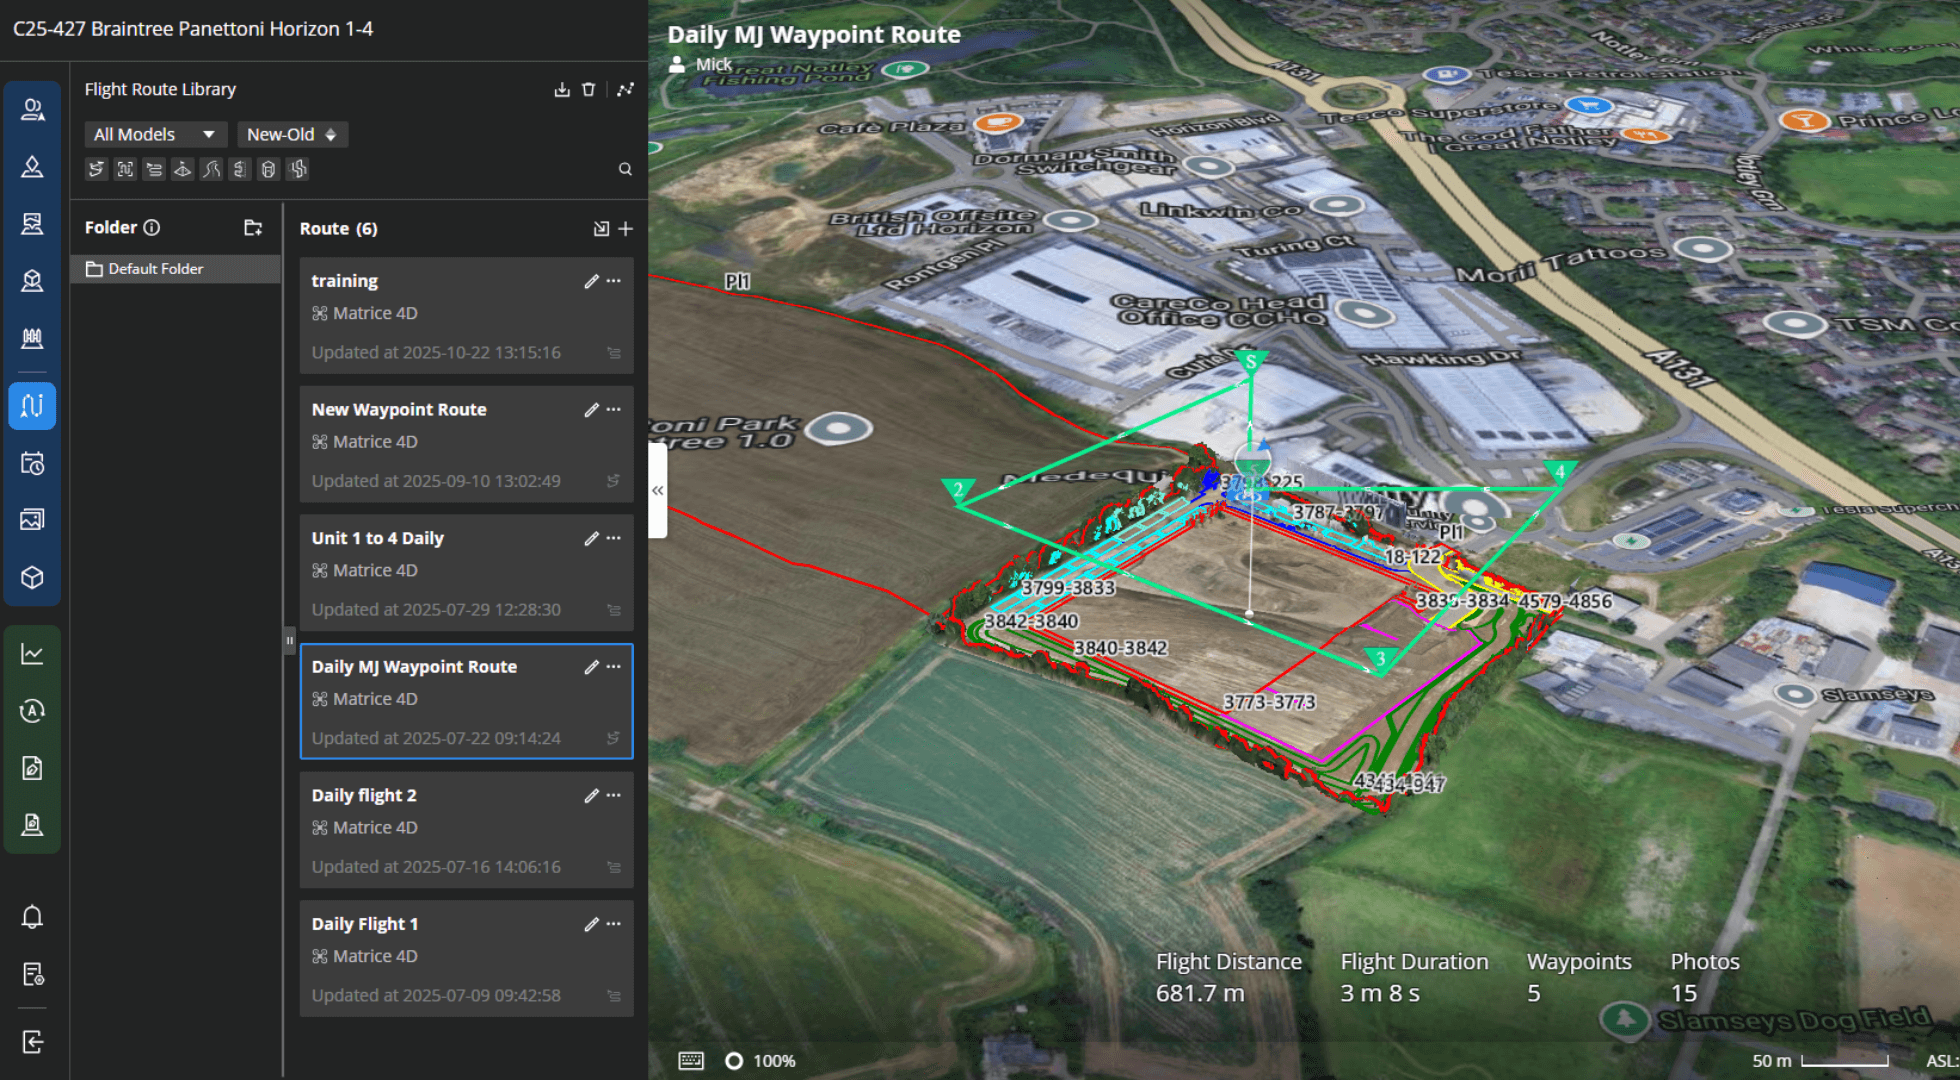Collapse the side panel with chevron handle
The height and width of the screenshot is (1080, 1960).
click(x=658, y=490)
